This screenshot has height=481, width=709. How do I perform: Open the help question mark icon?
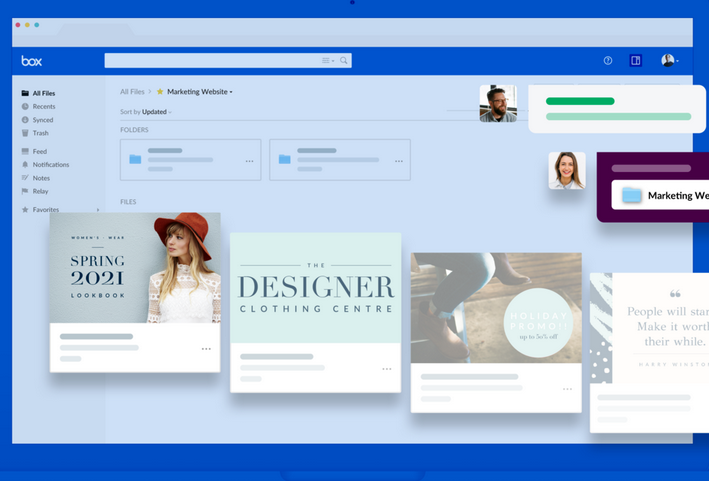[x=607, y=61]
